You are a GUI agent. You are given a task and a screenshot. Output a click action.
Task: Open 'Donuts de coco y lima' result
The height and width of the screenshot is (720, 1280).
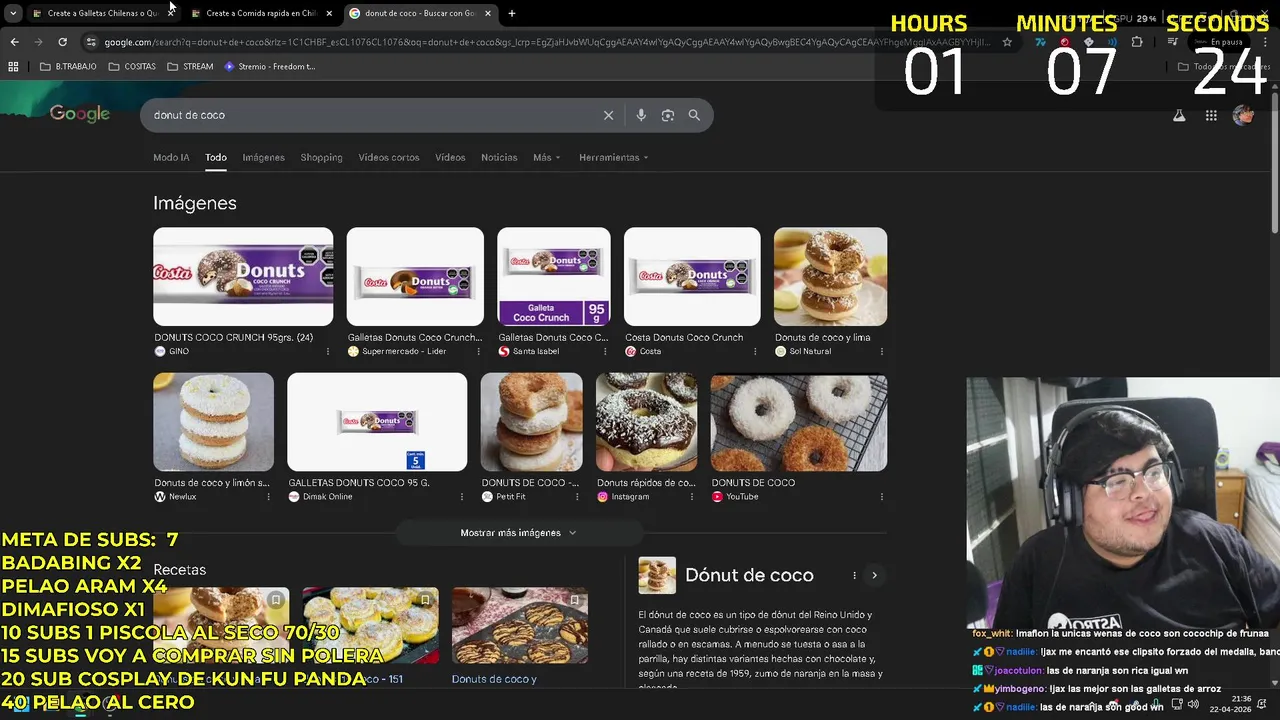(822, 338)
